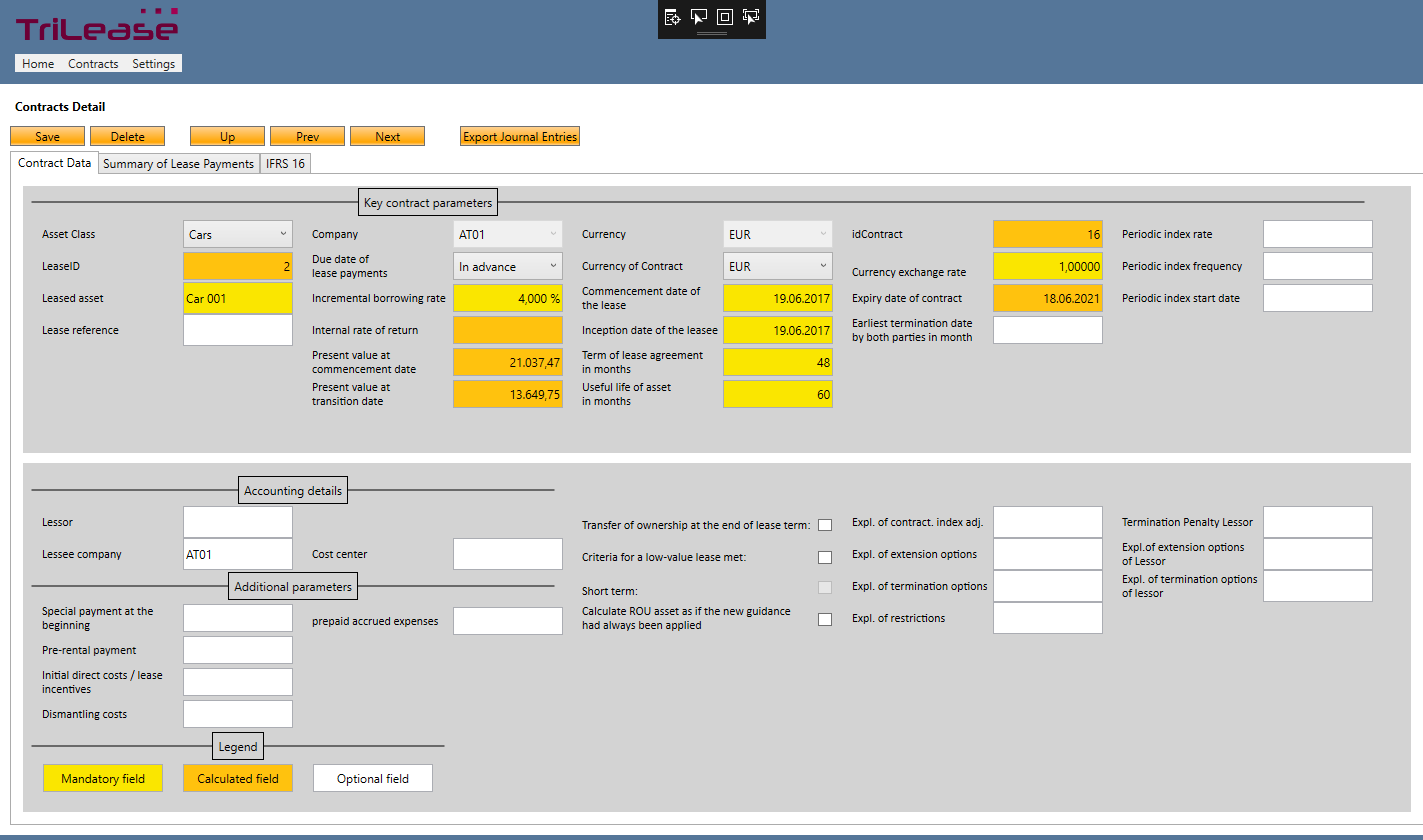Click the TriLease logo
The height and width of the screenshot is (840, 1423).
(97, 27)
